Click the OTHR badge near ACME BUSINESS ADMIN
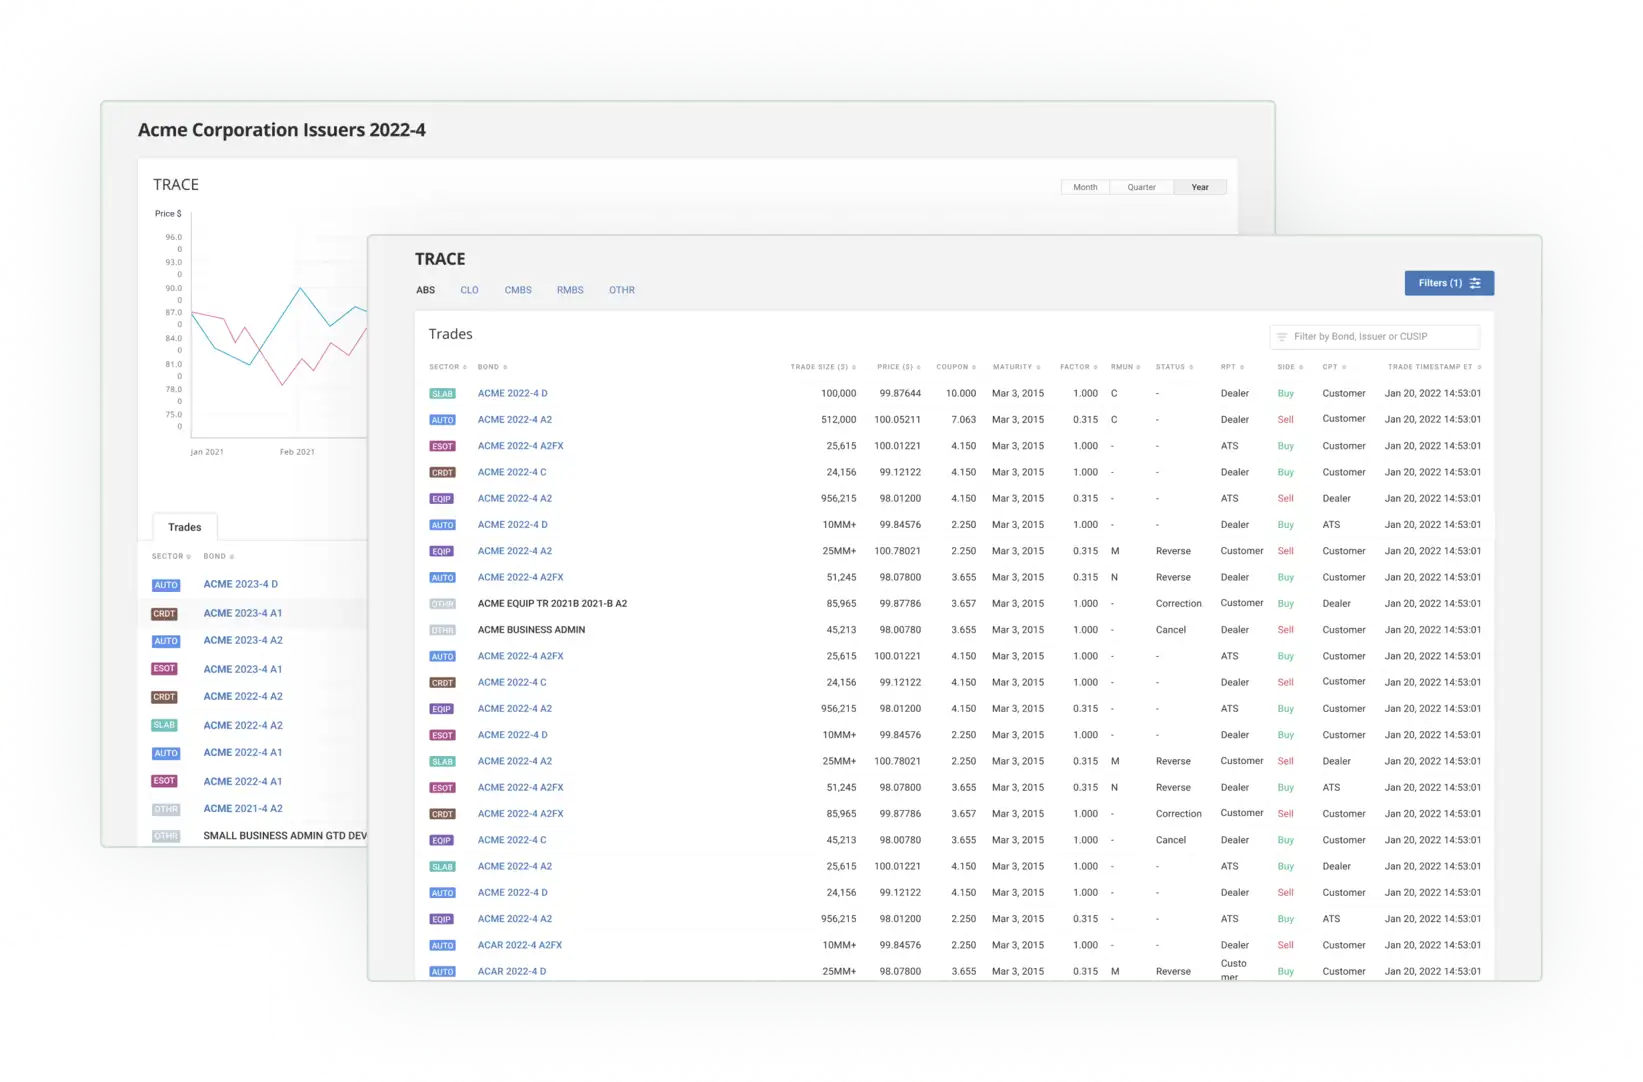The width and height of the screenshot is (1643, 1082). coord(442,629)
